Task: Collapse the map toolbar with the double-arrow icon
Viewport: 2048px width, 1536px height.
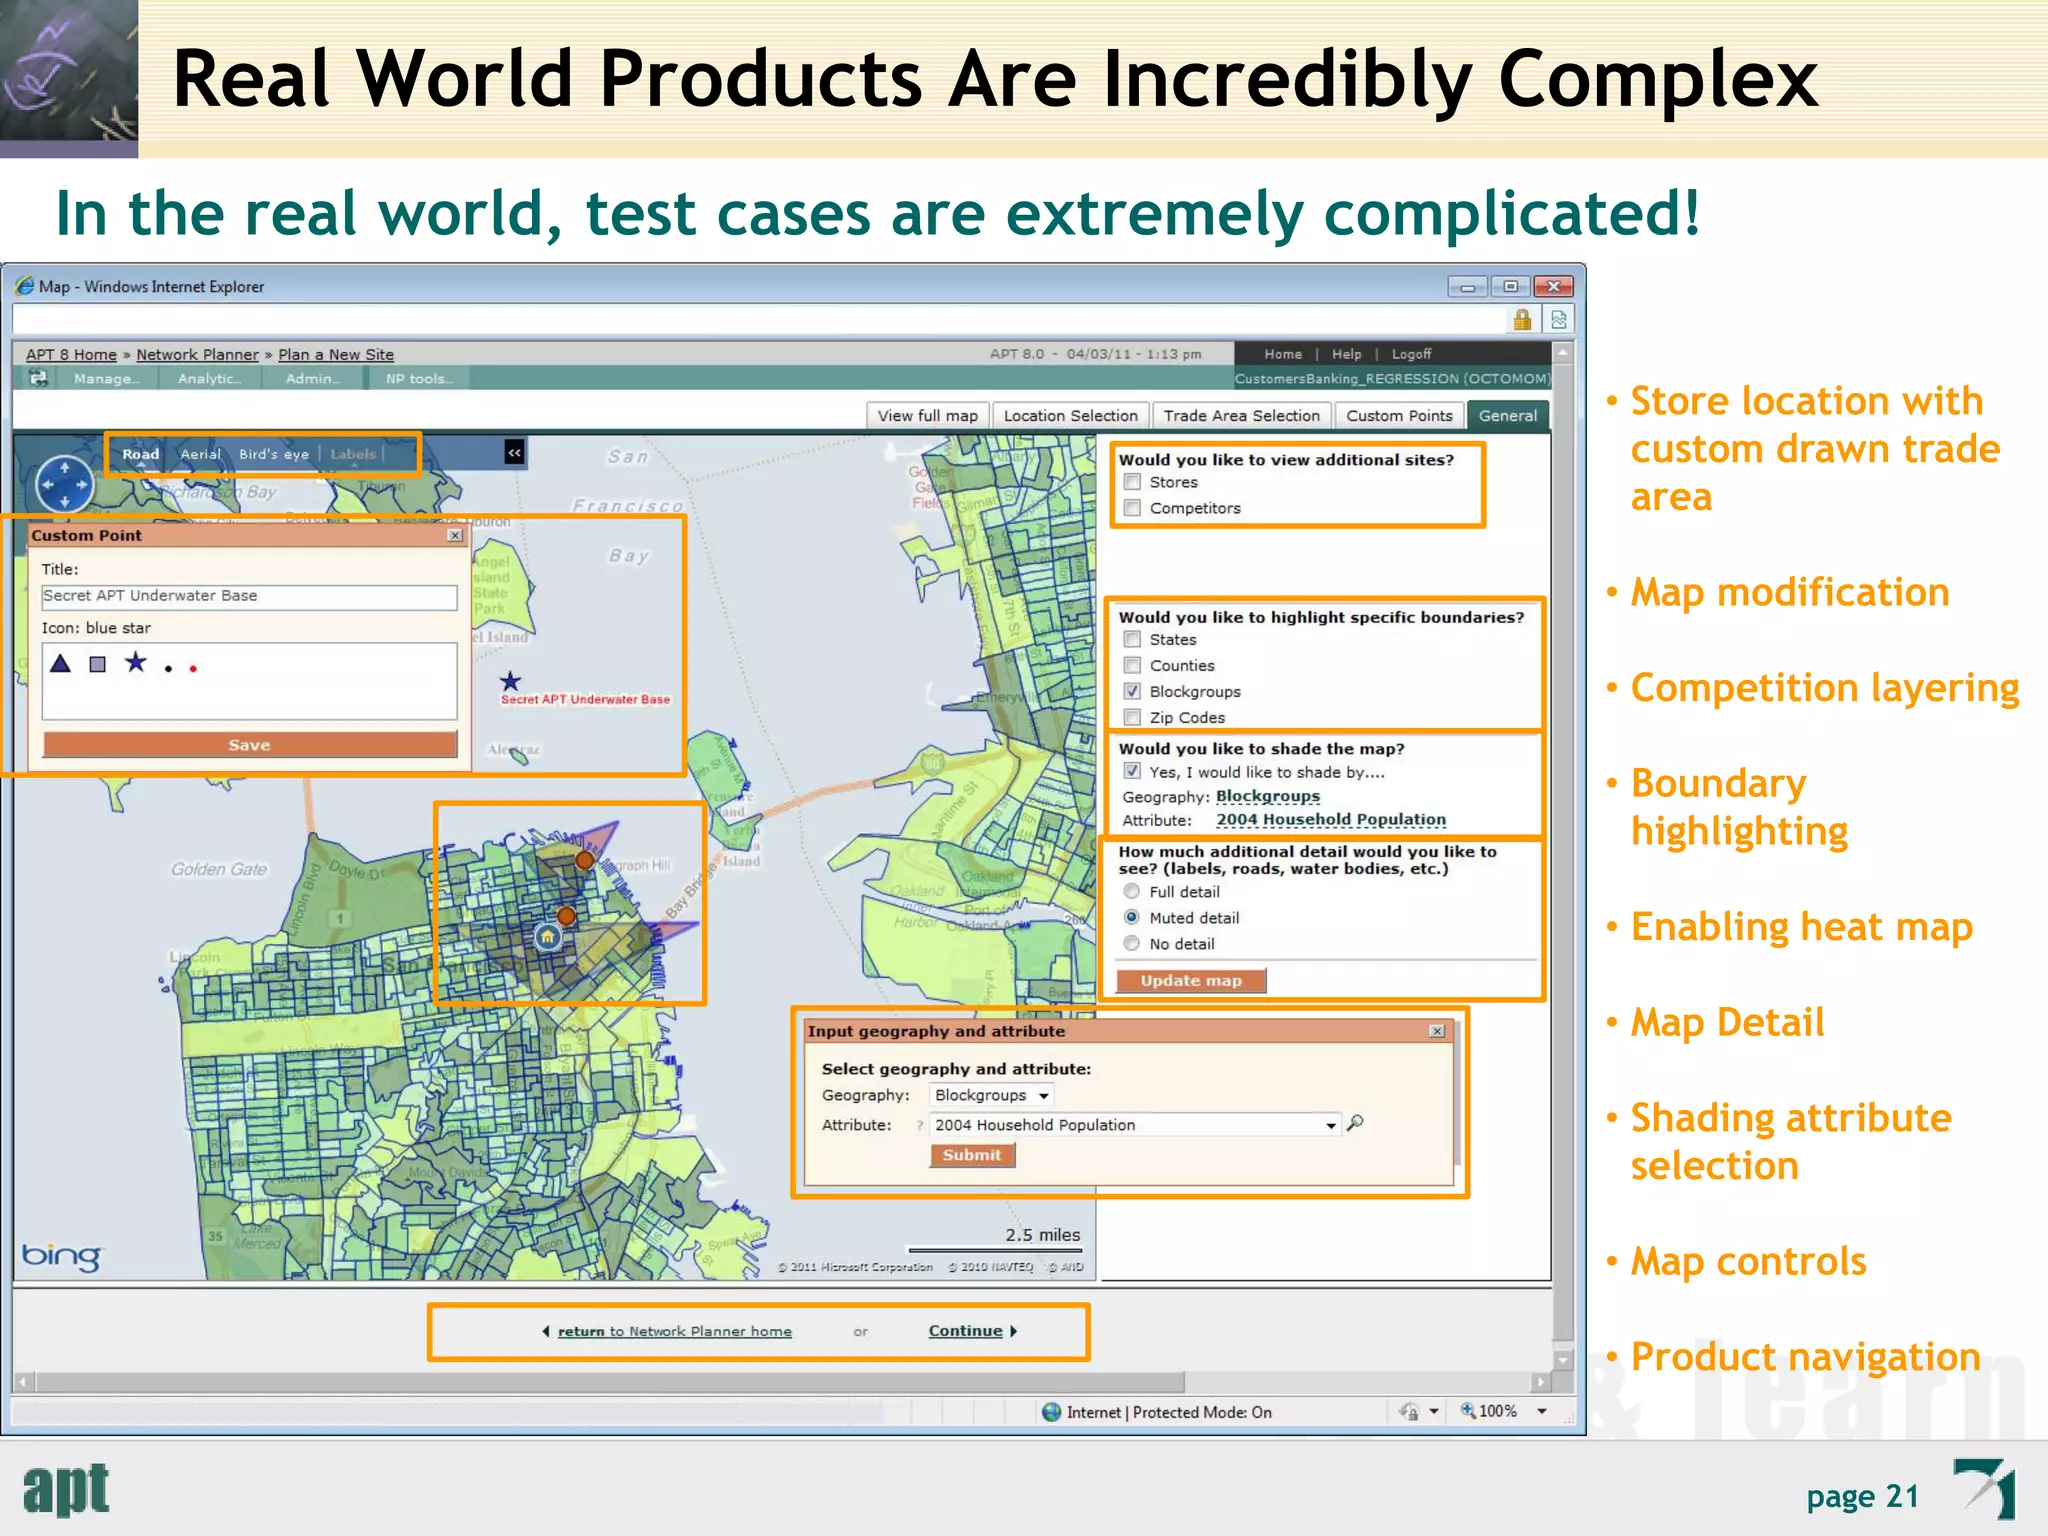Action: pos(514,453)
